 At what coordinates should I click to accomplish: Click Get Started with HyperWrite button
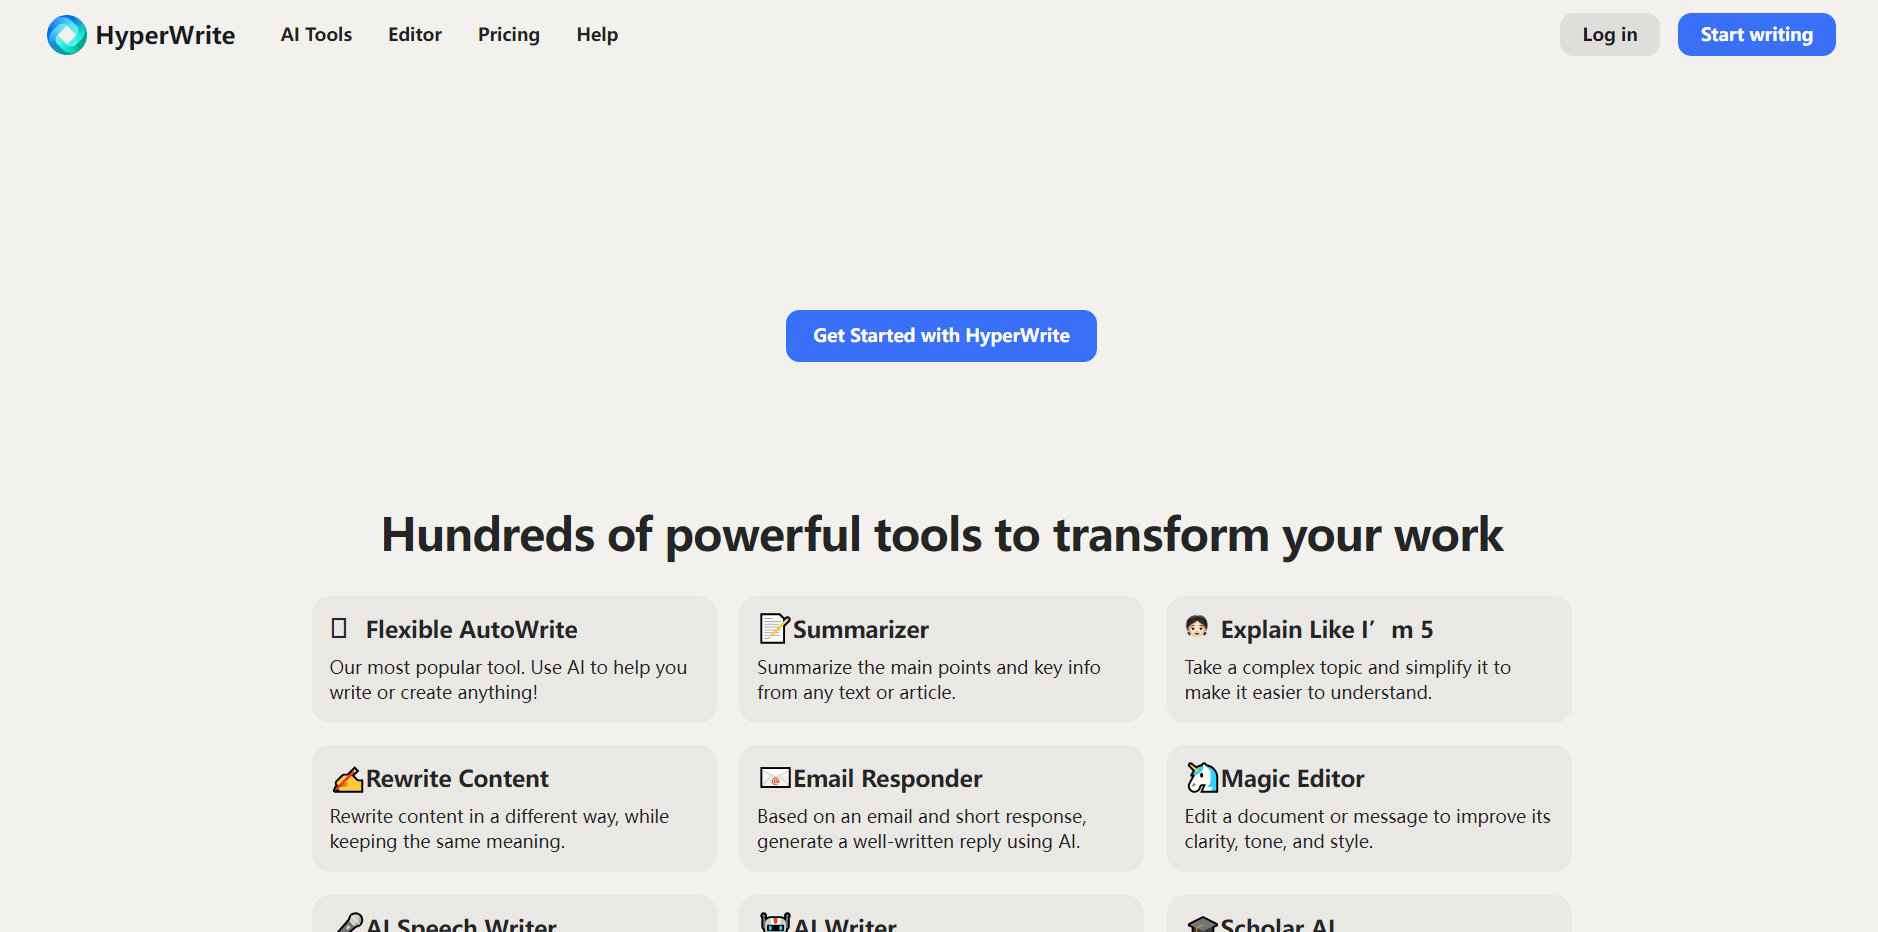pyautogui.click(x=941, y=336)
